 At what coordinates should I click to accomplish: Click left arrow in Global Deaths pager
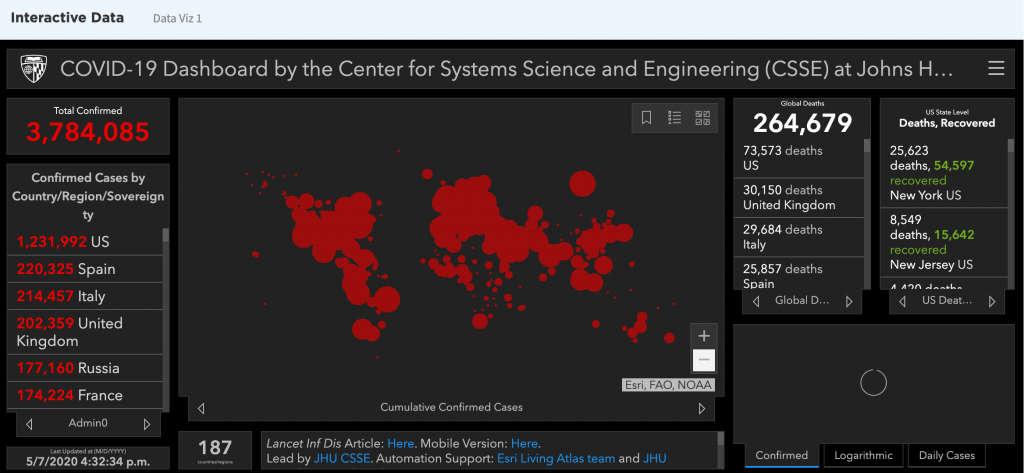(x=756, y=301)
